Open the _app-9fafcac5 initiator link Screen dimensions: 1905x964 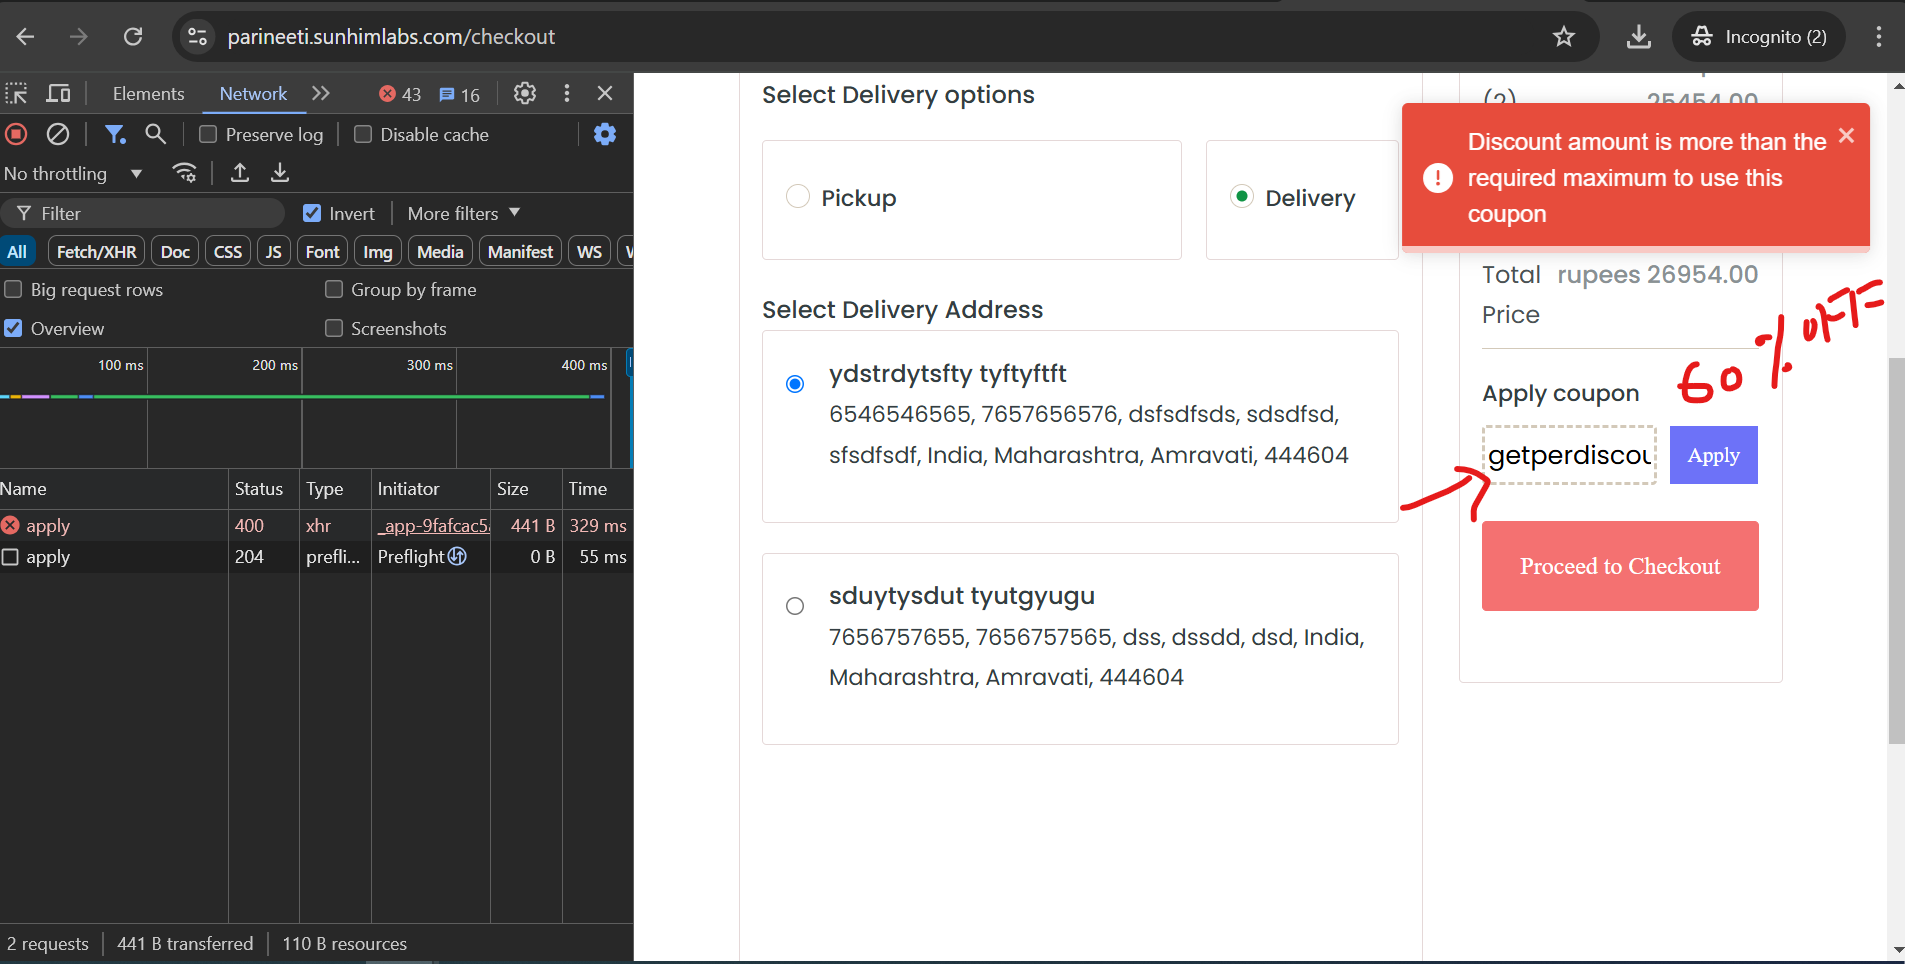click(434, 526)
